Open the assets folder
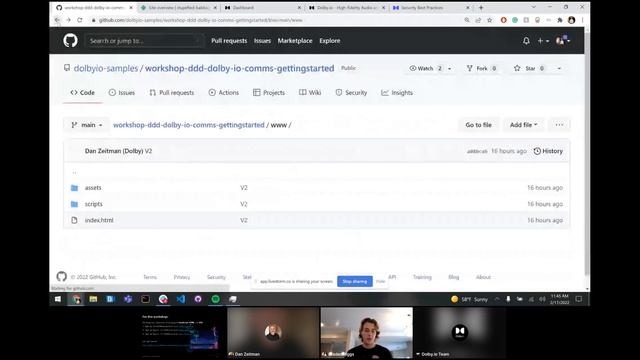This screenshot has width=640, height=360. [x=93, y=188]
